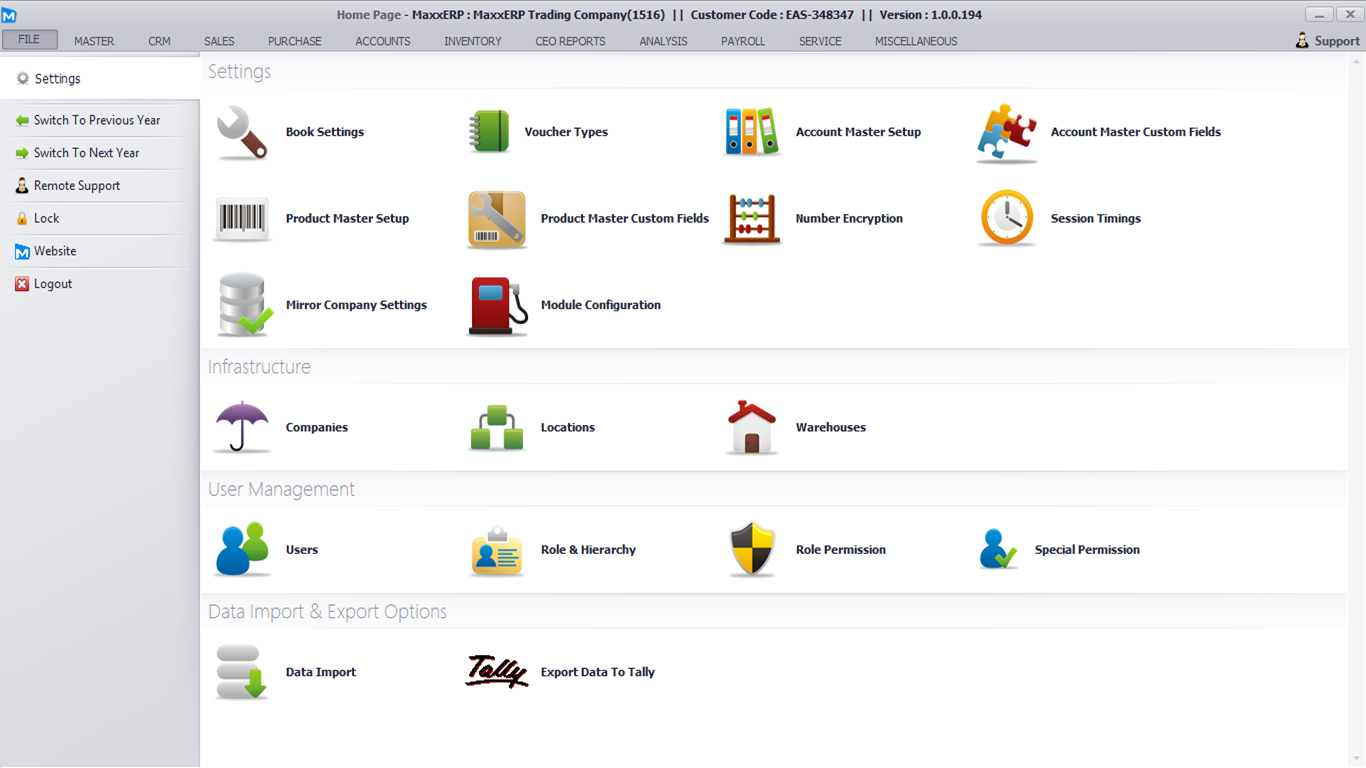This screenshot has width=1366, height=768.
Task: Select the Number Encryption abacus icon
Action: tap(751, 219)
